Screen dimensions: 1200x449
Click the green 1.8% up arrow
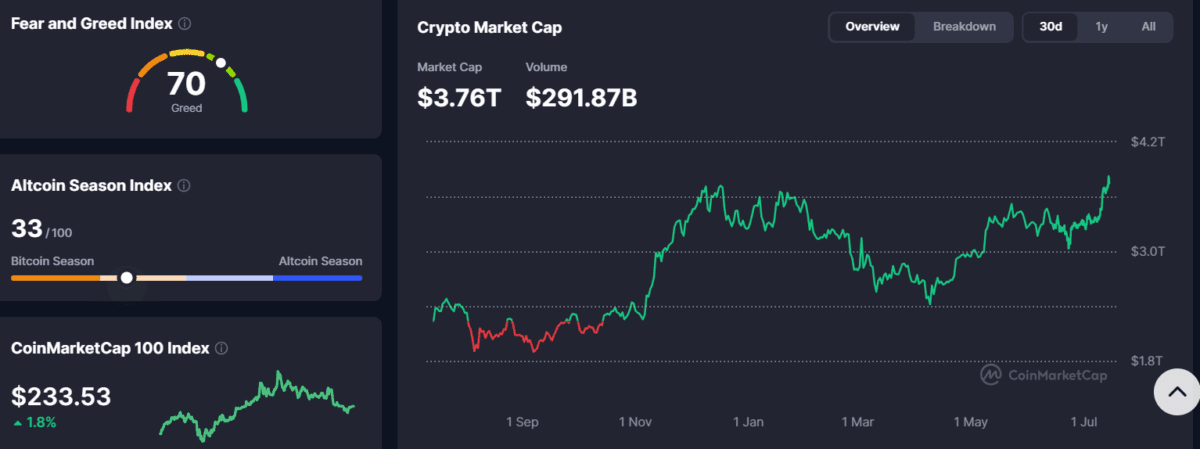17,423
